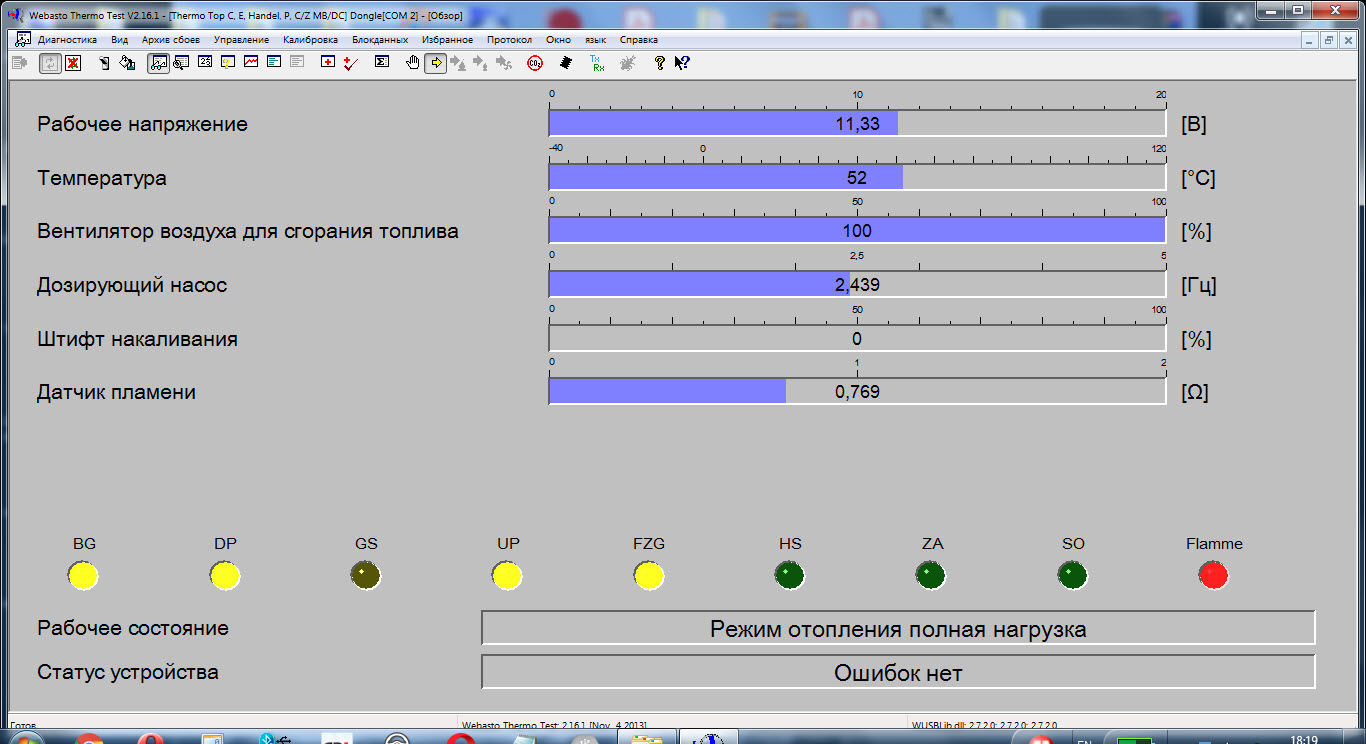Click the red Flamme indicator lamp
Image resolution: width=1366 pixels, height=744 pixels.
point(1213,576)
